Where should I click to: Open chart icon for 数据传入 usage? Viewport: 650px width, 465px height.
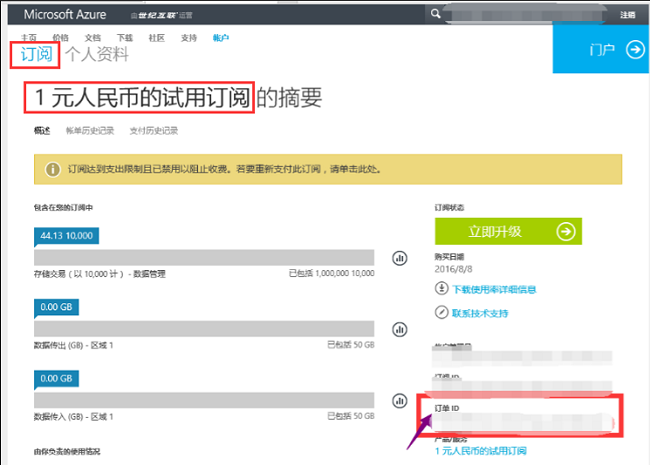(399, 399)
